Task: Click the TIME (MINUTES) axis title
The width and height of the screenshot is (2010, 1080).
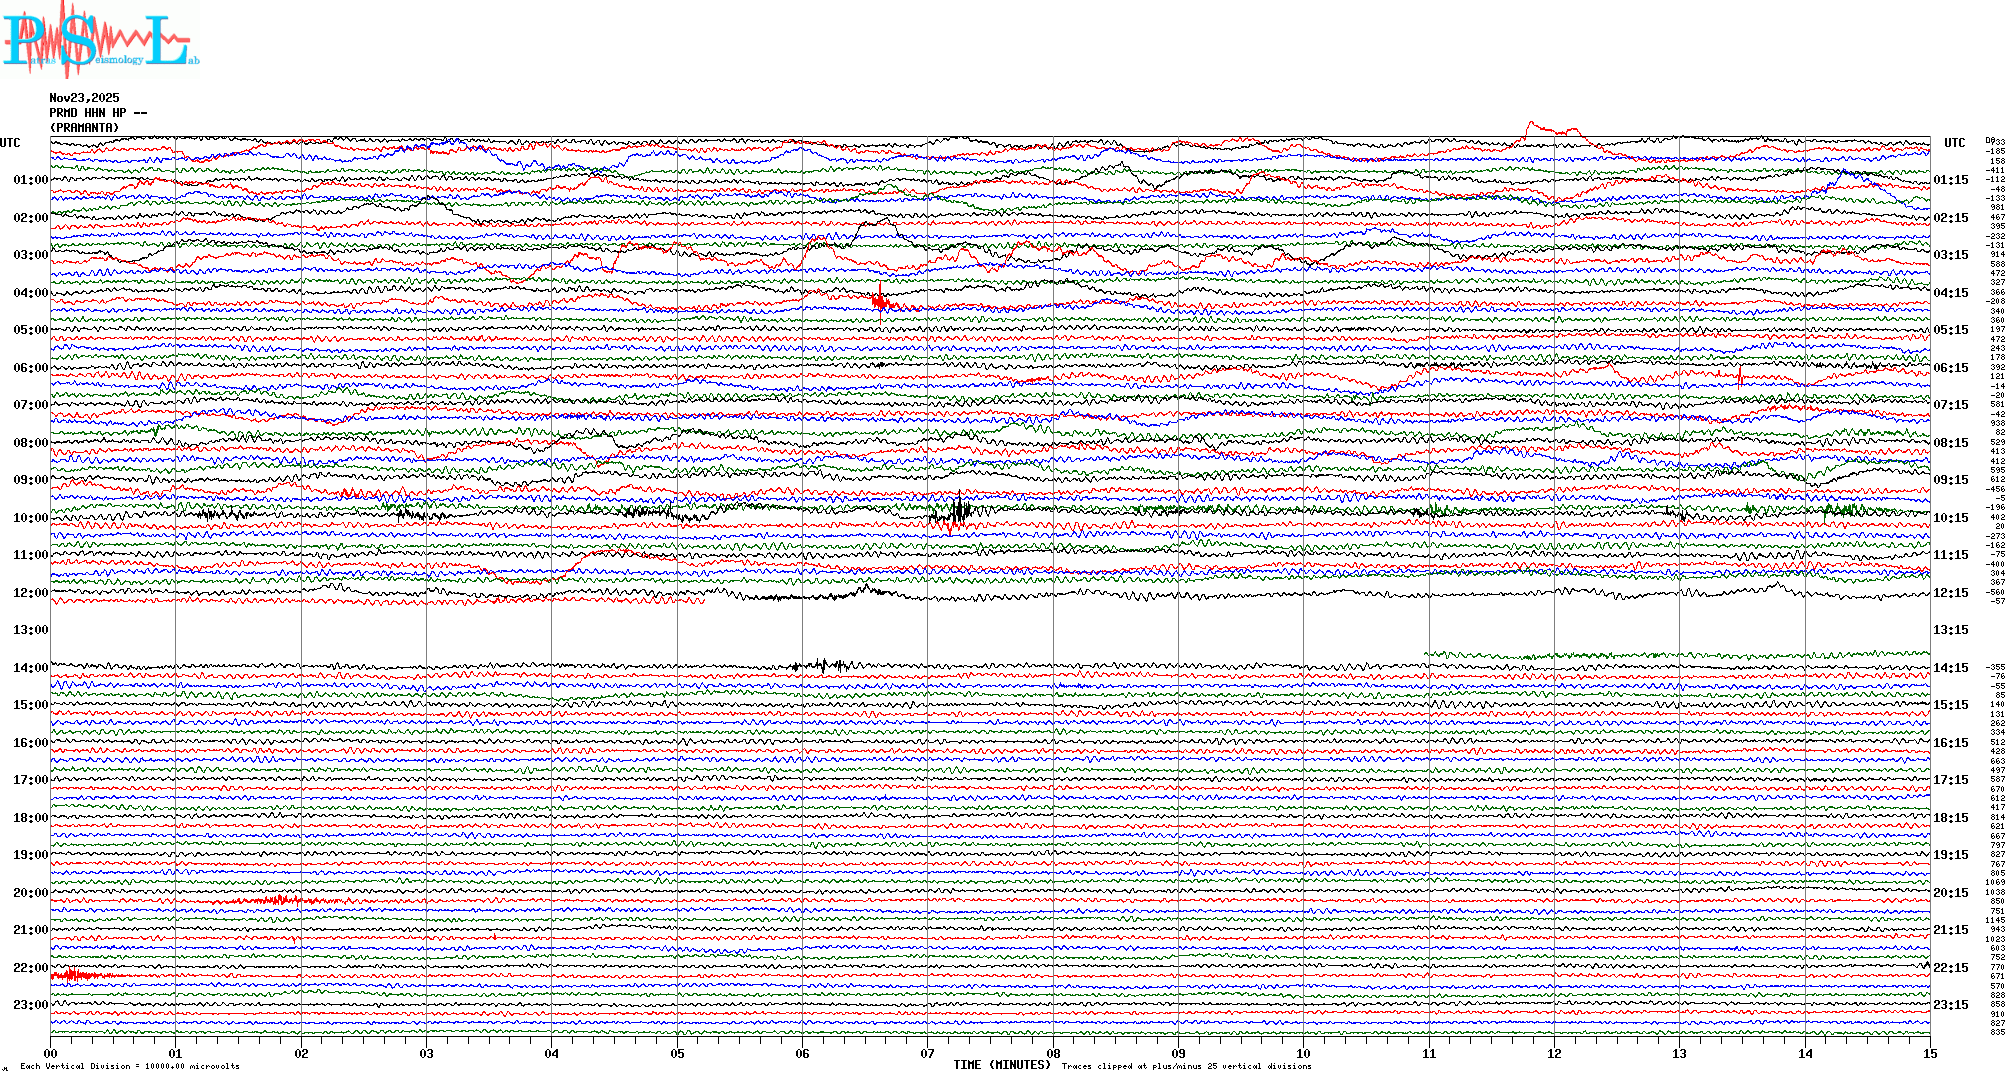Action: [x=1002, y=1065]
